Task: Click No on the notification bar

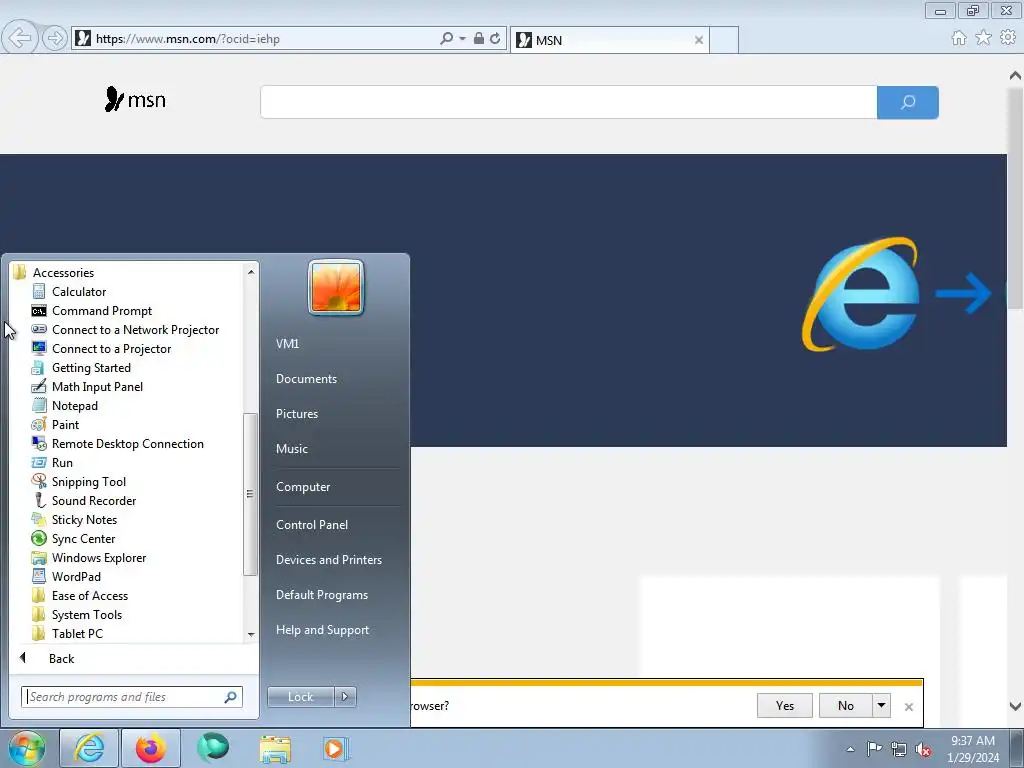Action: pyautogui.click(x=846, y=705)
